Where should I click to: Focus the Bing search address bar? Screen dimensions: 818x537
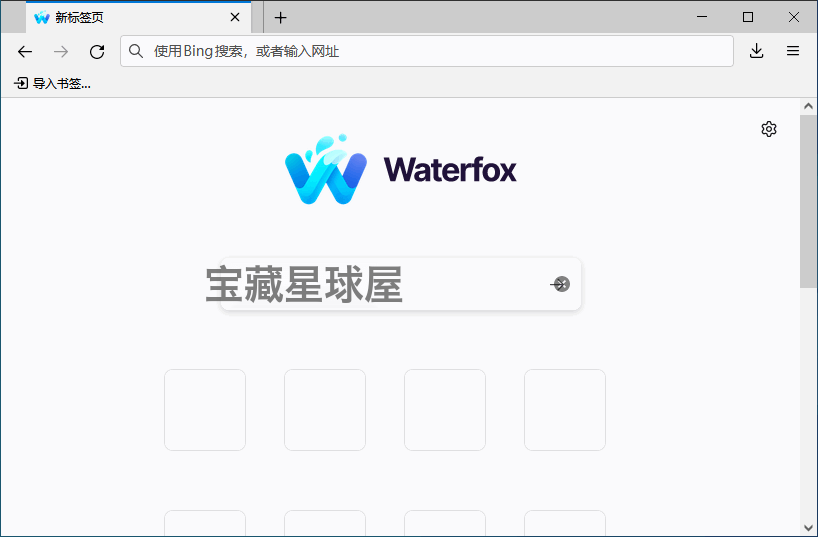pos(427,51)
